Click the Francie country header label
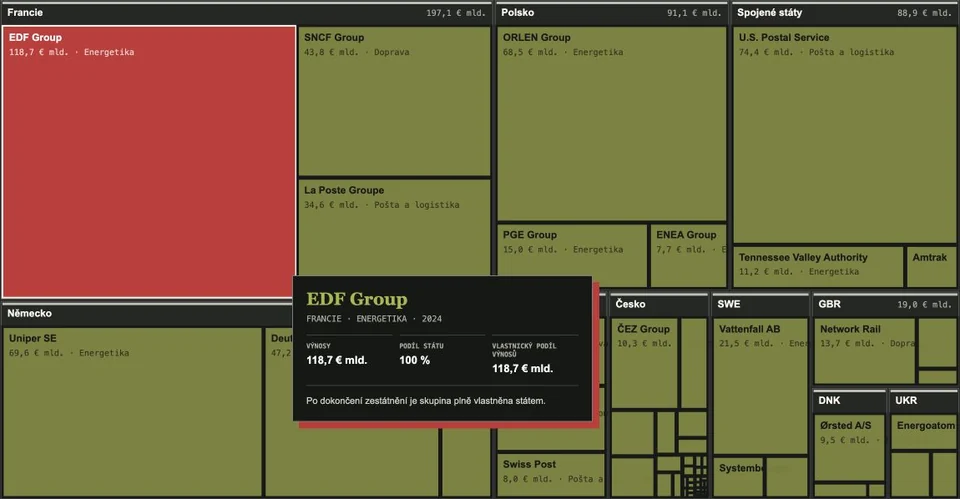The height and width of the screenshot is (499, 960). coord(25,12)
